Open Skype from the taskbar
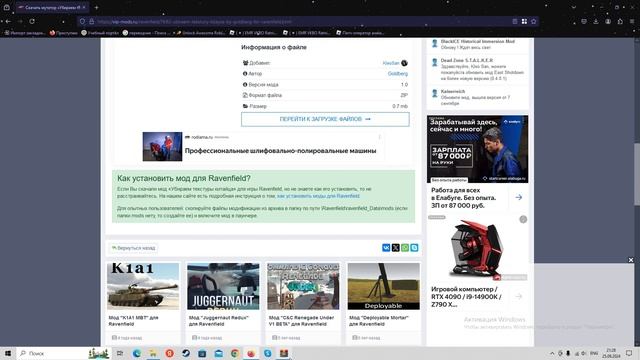 coord(267,353)
